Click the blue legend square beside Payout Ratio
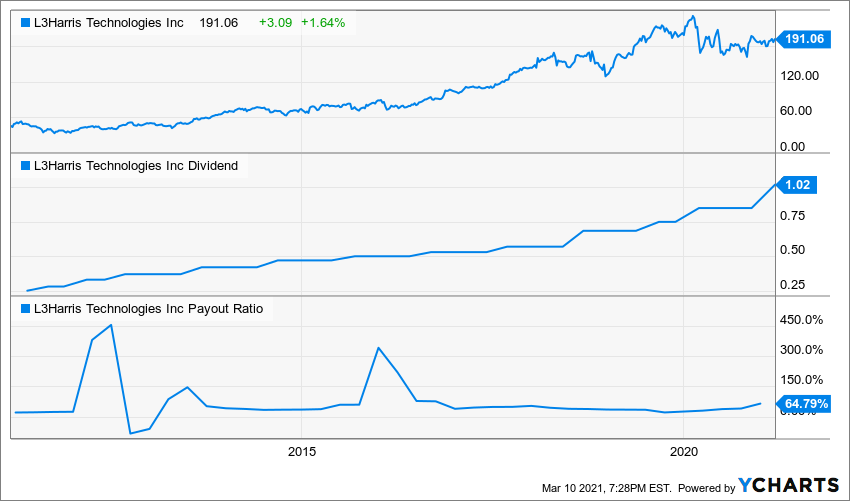850x501 pixels. (x=25, y=309)
